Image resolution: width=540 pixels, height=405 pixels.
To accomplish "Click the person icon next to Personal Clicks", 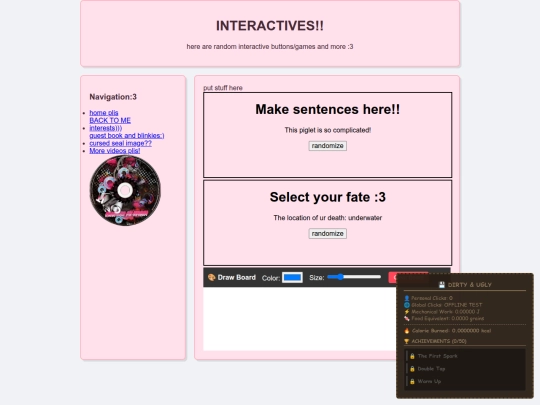I will point(407,298).
